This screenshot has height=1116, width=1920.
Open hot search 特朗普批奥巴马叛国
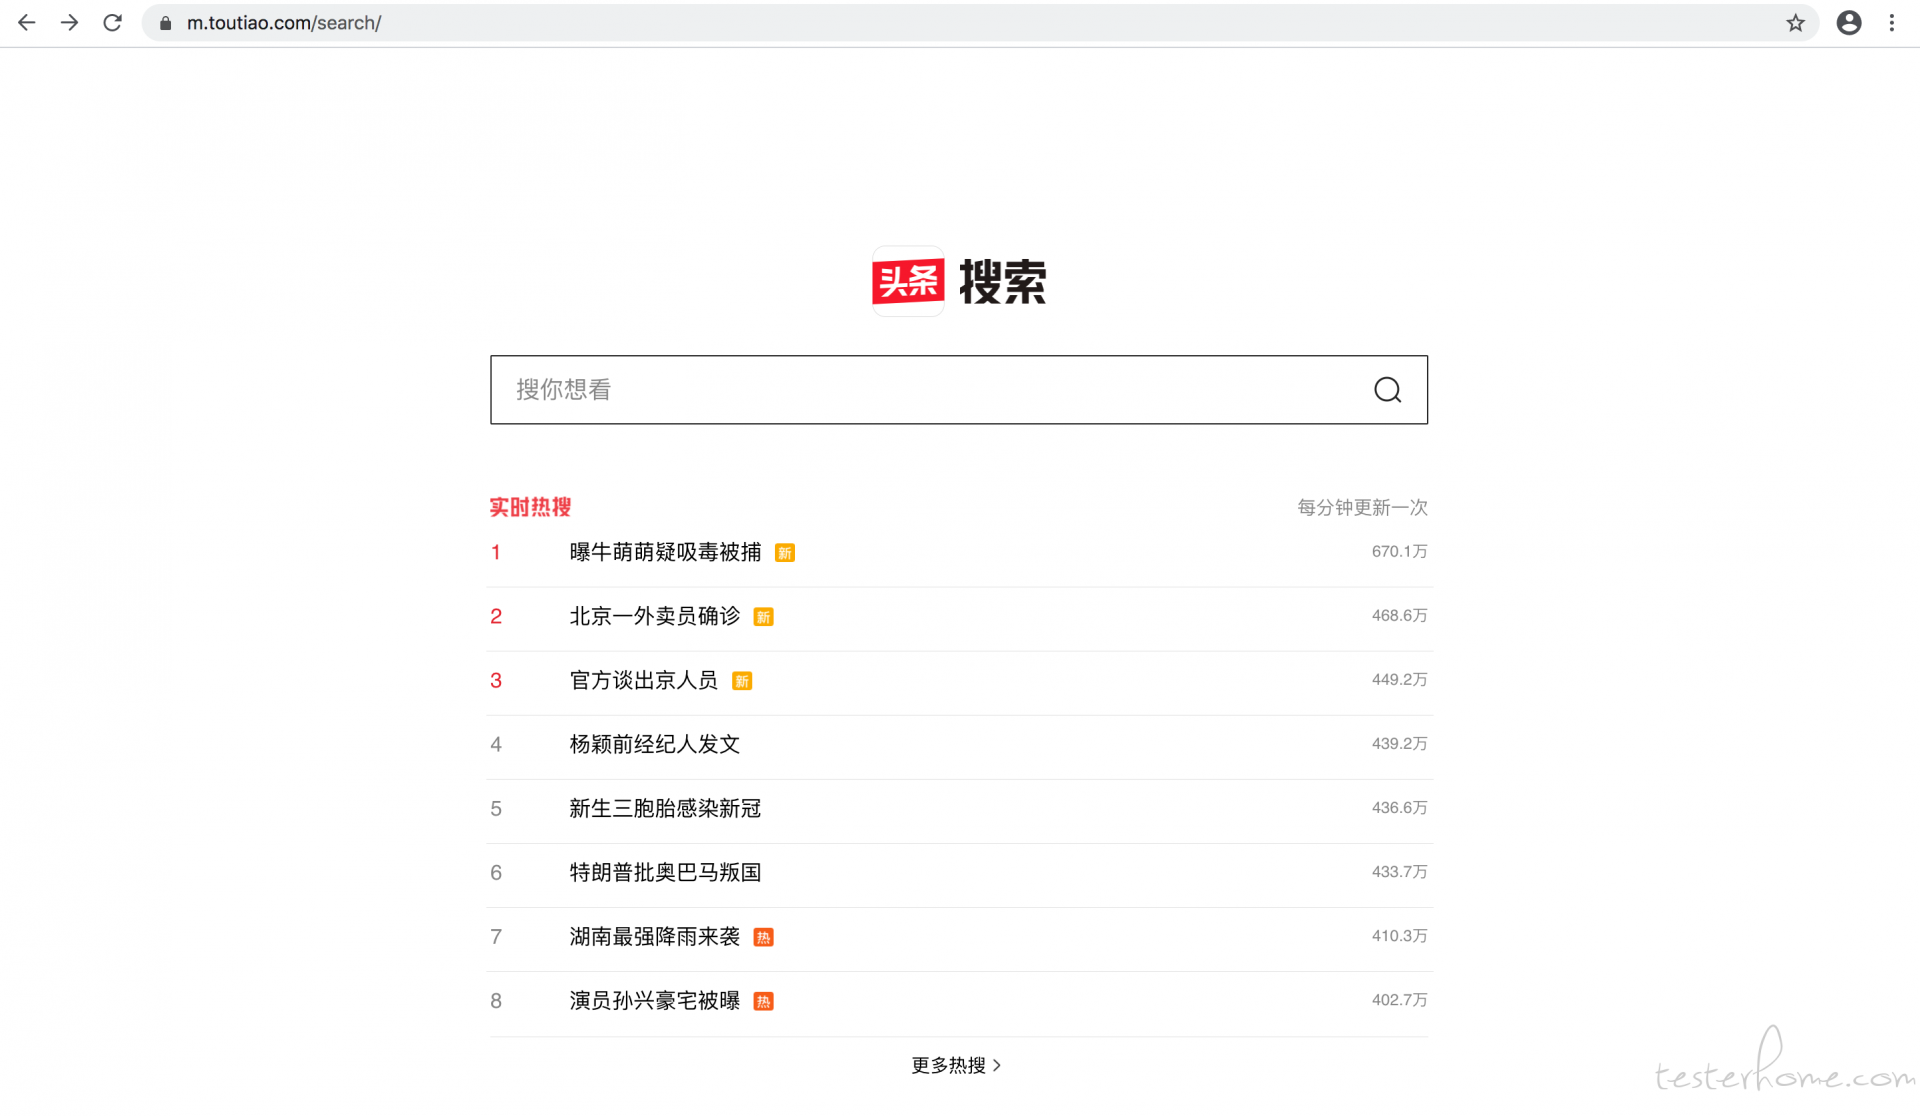[665, 872]
